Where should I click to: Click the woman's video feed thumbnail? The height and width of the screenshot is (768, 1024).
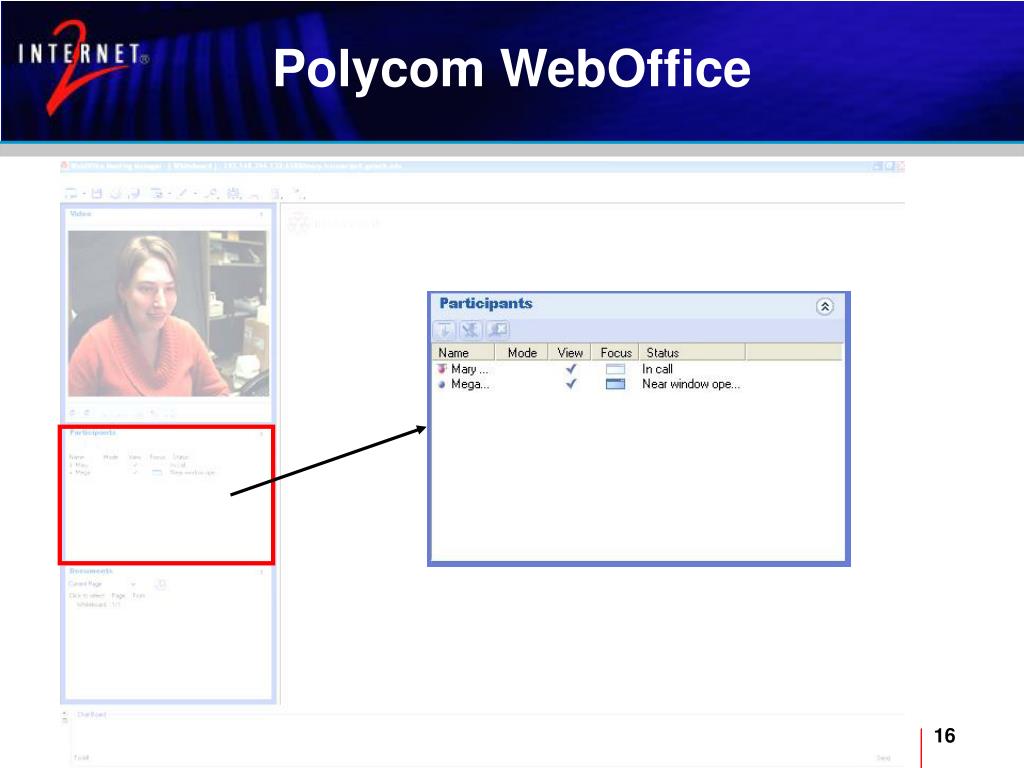tap(168, 313)
